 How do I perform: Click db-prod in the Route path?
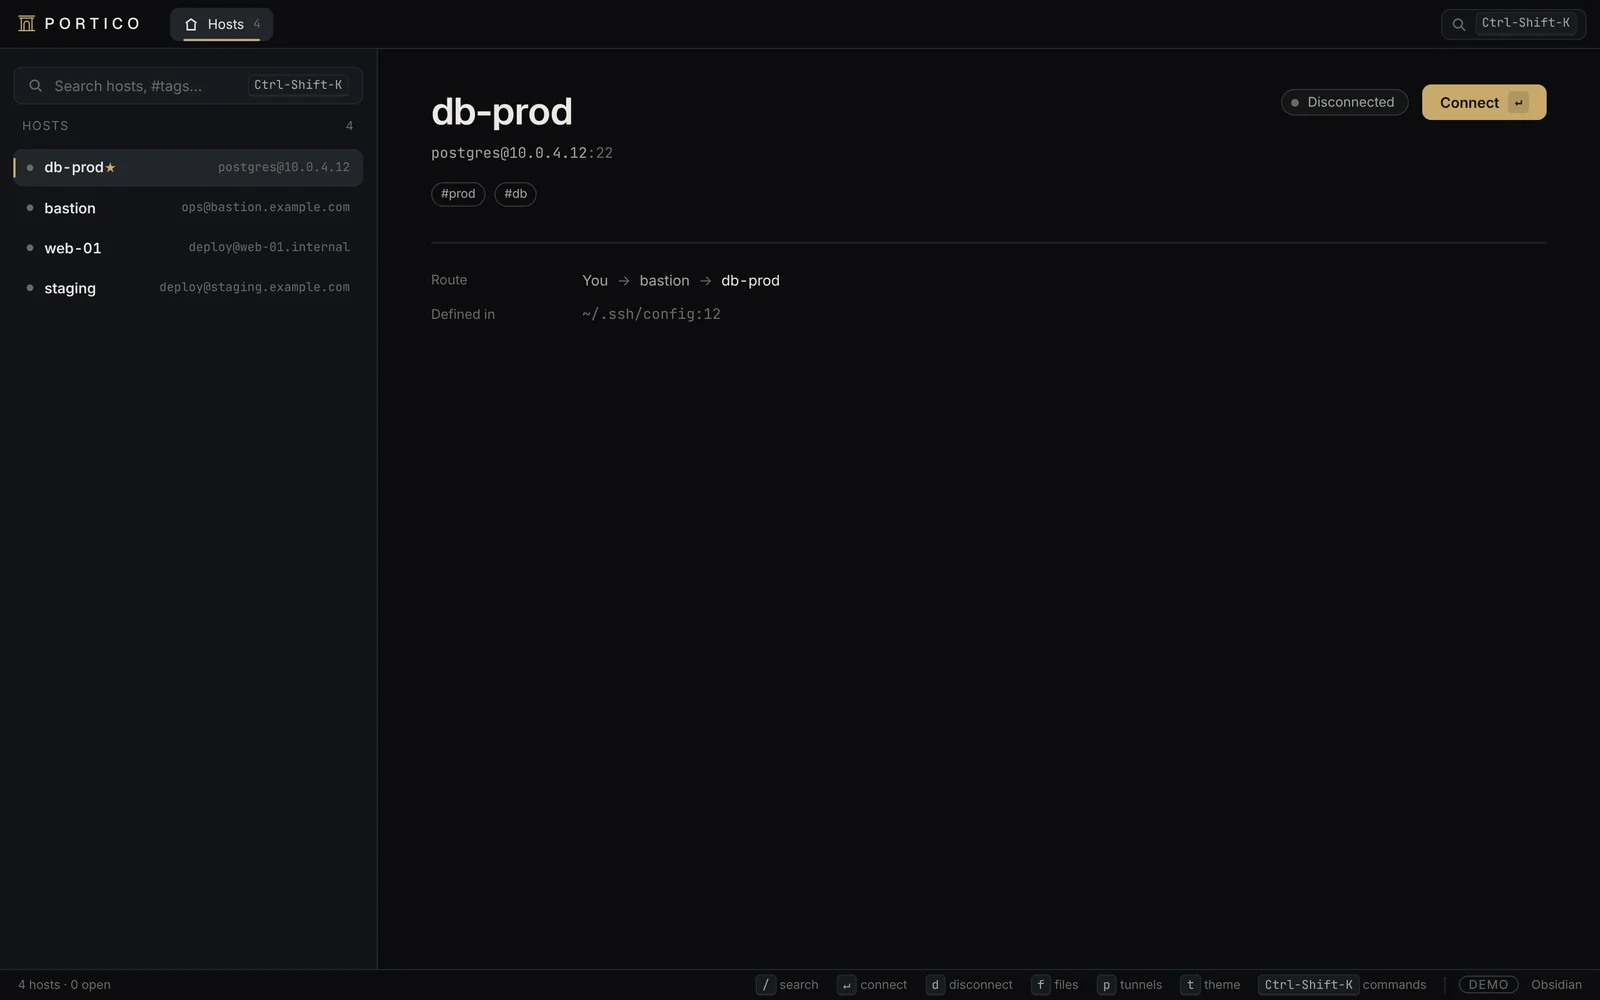pos(750,281)
